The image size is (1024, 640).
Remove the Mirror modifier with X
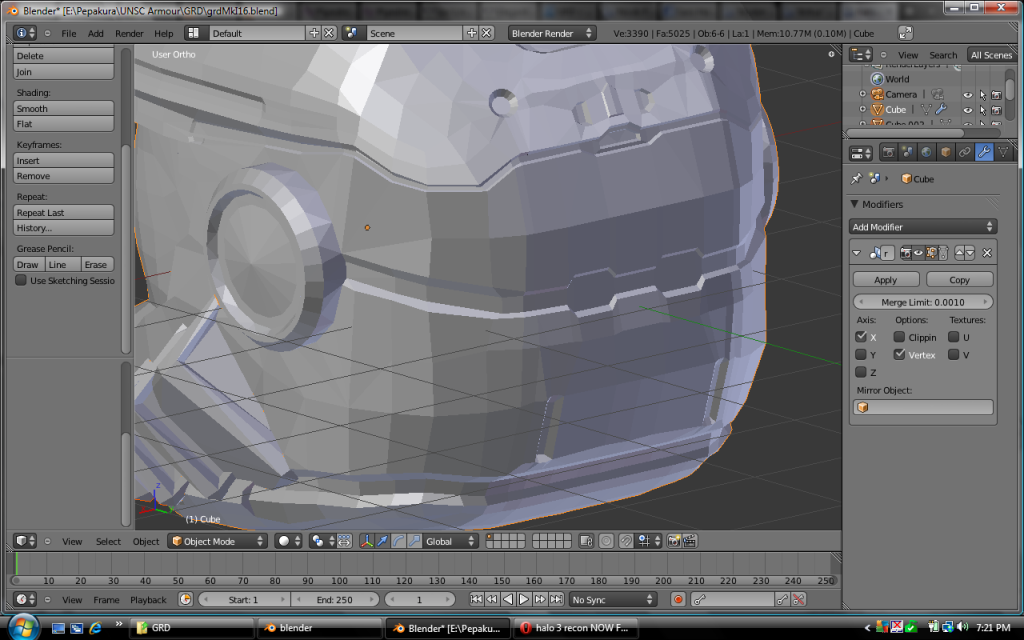[x=987, y=253]
